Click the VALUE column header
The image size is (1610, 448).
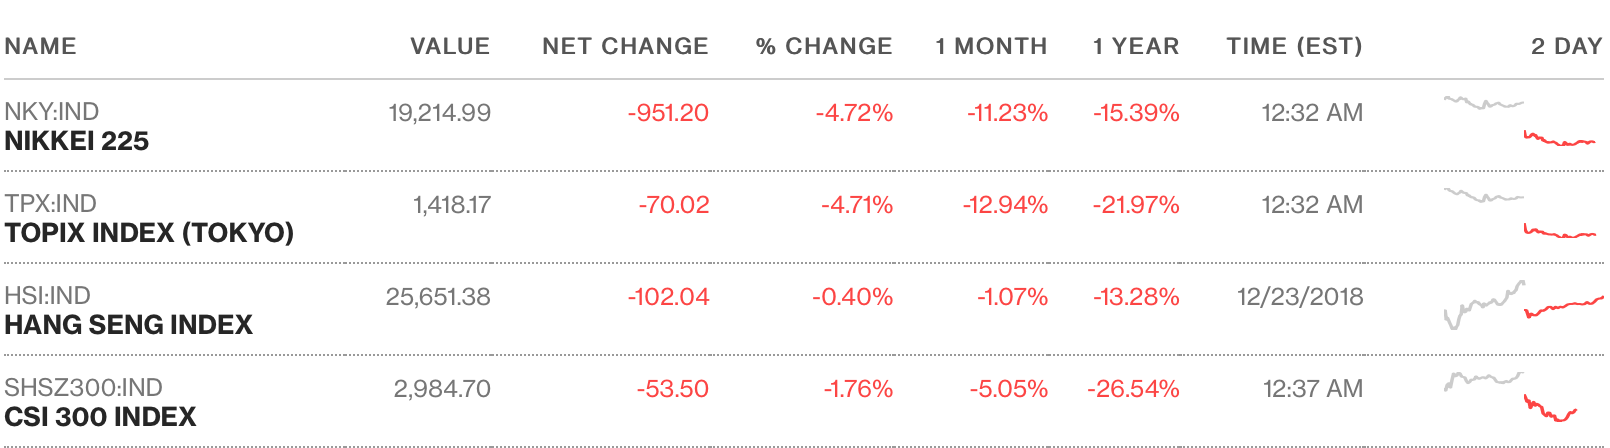pos(450,46)
